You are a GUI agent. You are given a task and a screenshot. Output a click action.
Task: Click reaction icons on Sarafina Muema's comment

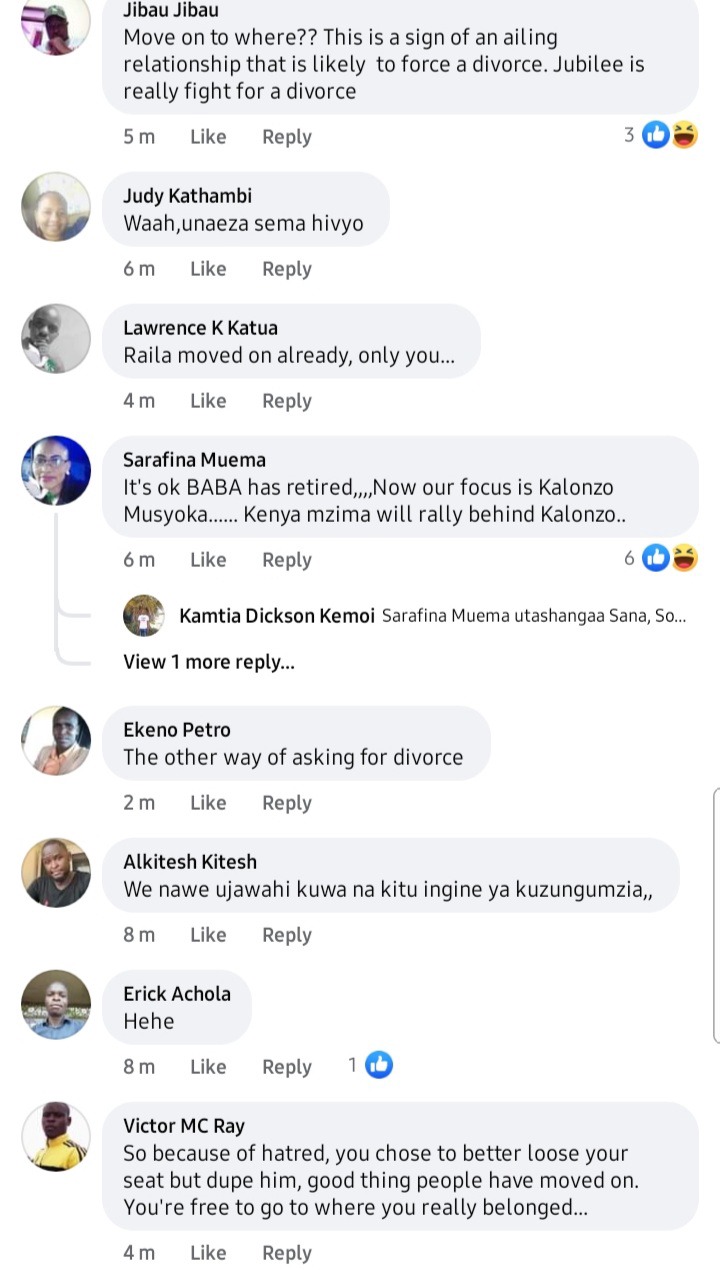(x=669, y=558)
